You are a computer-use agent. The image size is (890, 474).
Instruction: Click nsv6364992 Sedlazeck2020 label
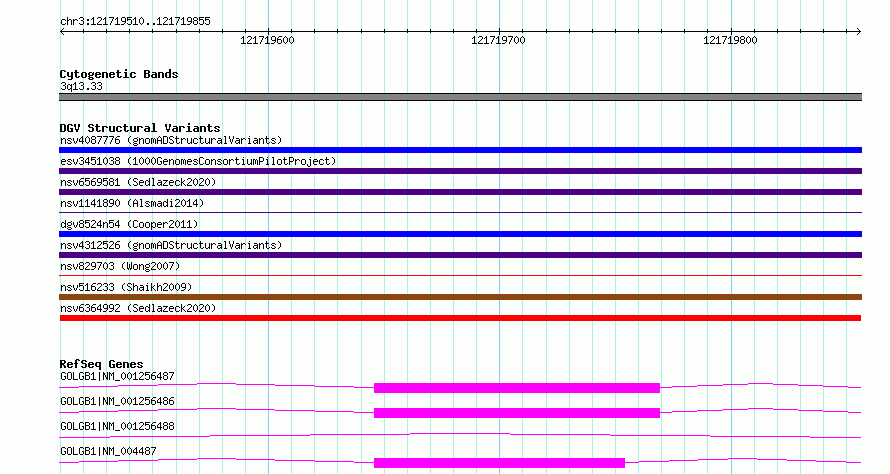[138, 308]
